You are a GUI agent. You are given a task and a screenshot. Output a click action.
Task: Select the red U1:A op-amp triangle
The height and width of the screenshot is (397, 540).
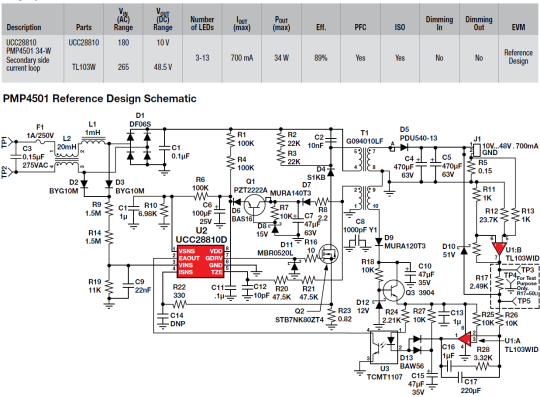pyautogui.click(x=466, y=339)
